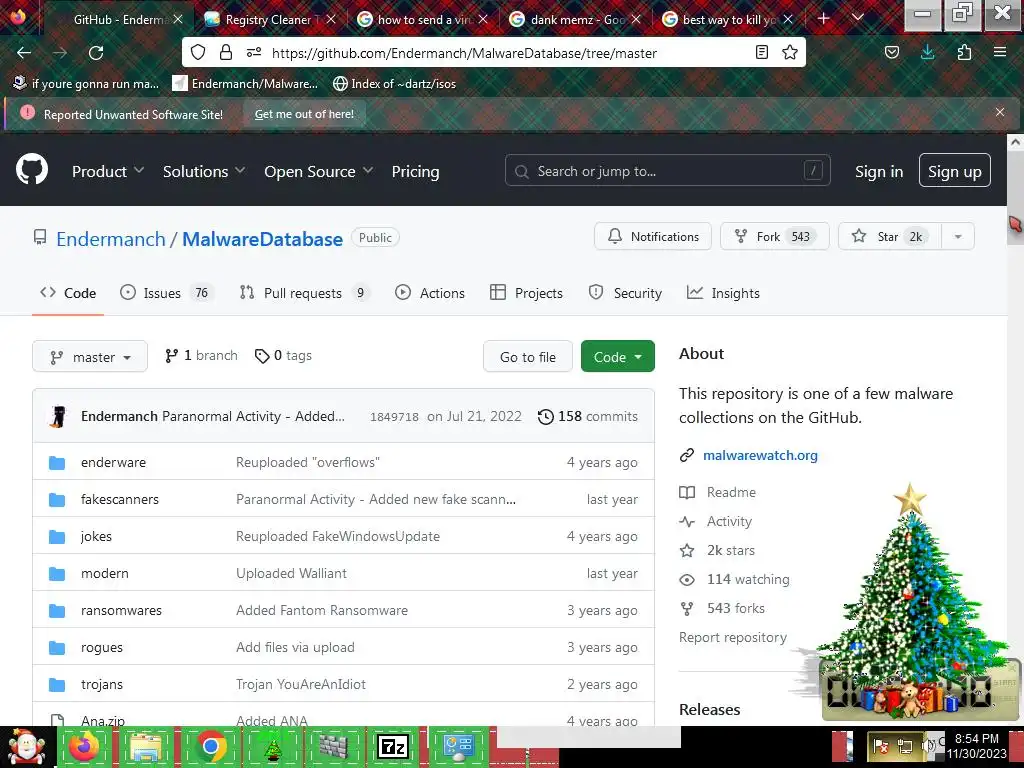Reload the page with the refresh icon

[x=96, y=53]
